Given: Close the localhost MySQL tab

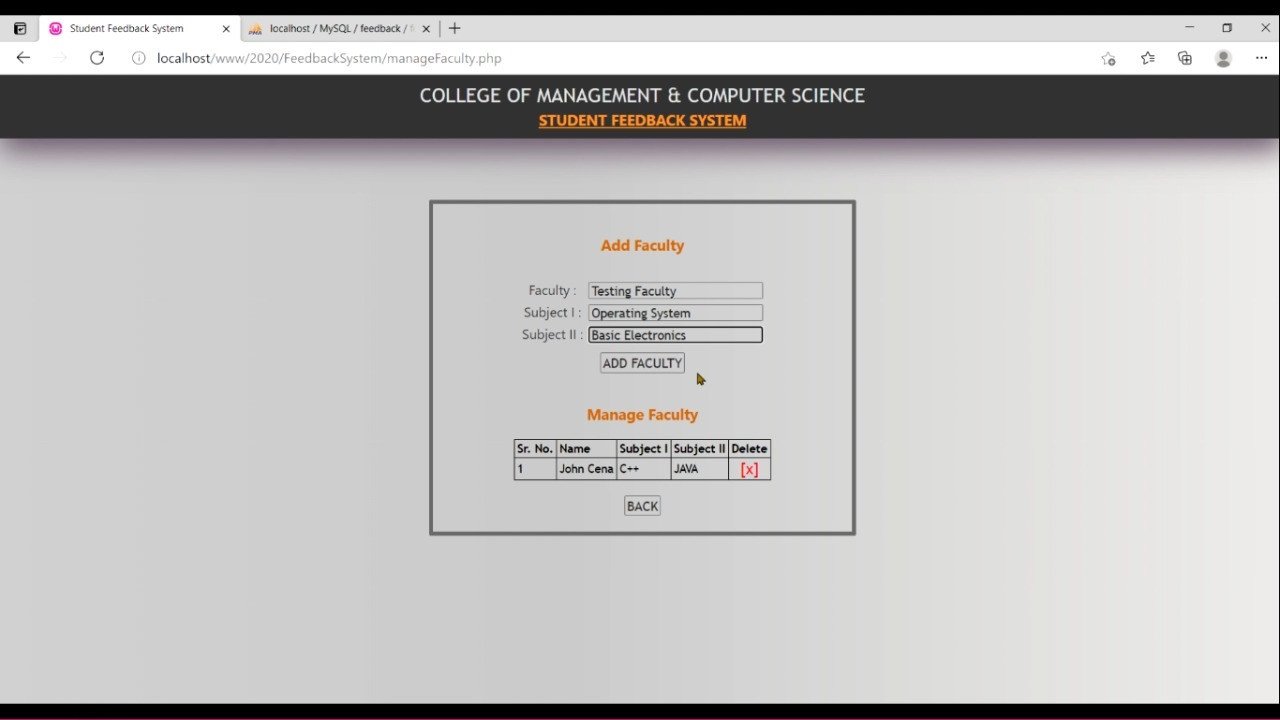Looking at the screenshot, I should click(x=426, y=29).
